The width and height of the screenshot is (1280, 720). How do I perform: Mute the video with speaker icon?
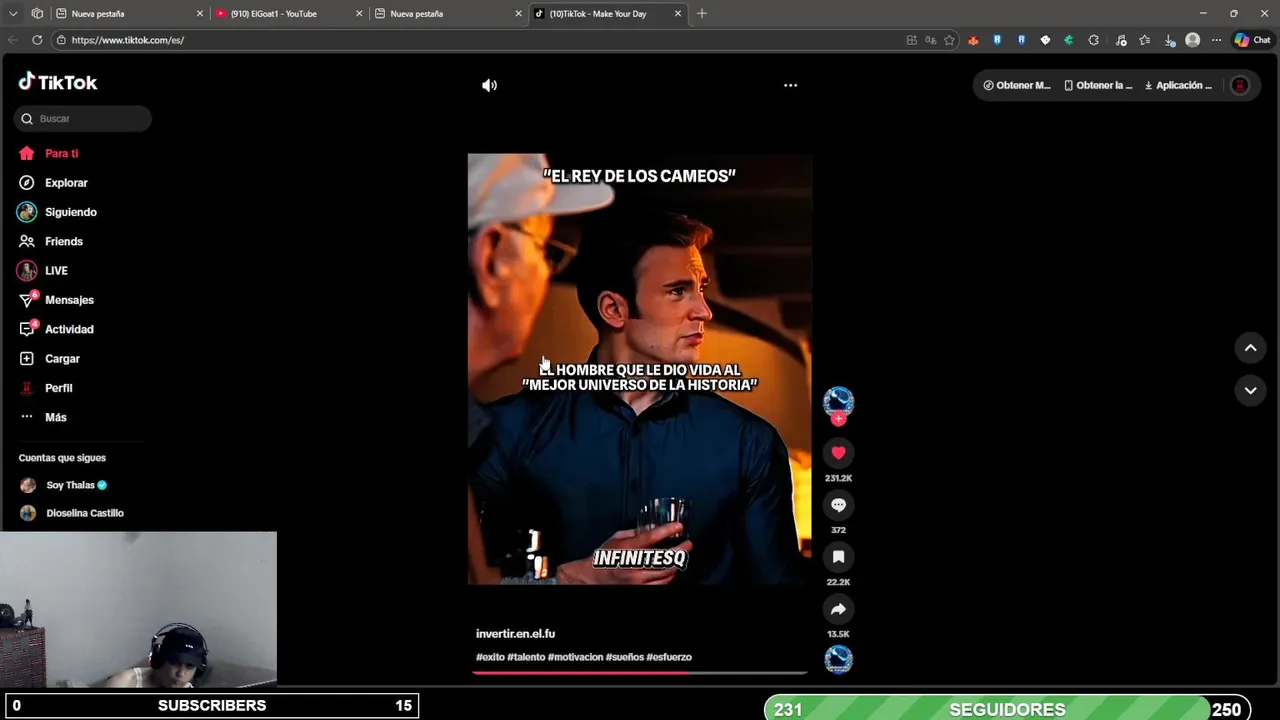pyautogui.click(x=489, y=85)
